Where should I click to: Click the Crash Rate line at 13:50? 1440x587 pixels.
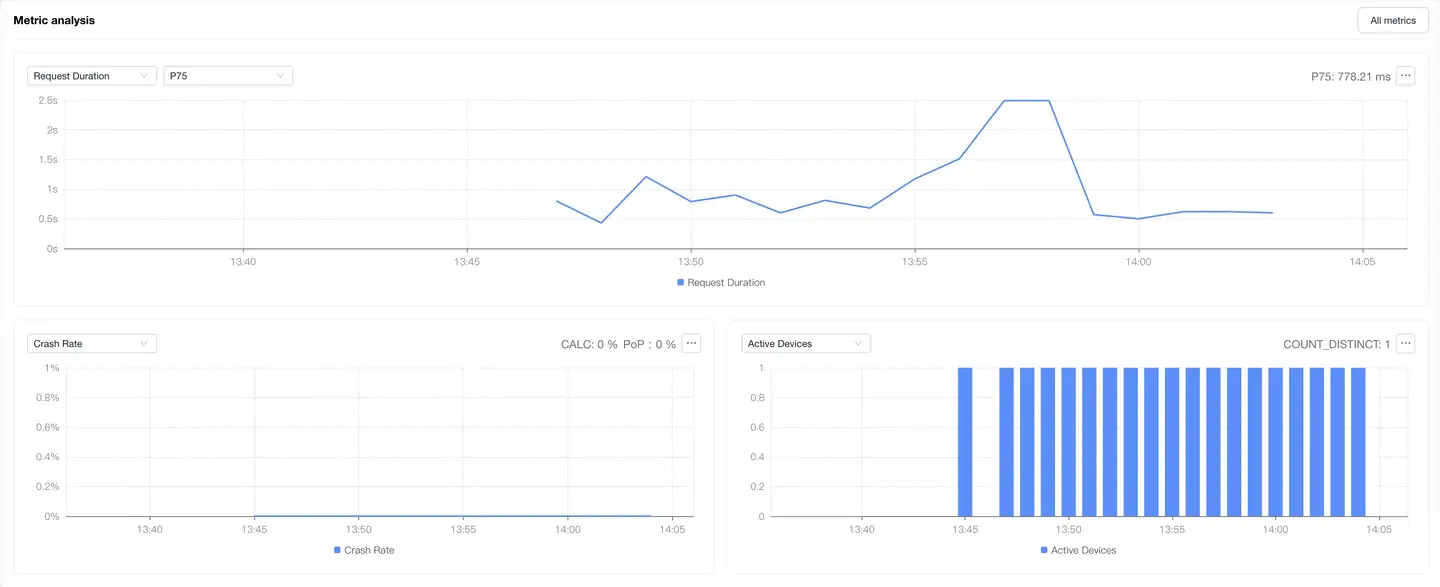[x=359, y=516]
